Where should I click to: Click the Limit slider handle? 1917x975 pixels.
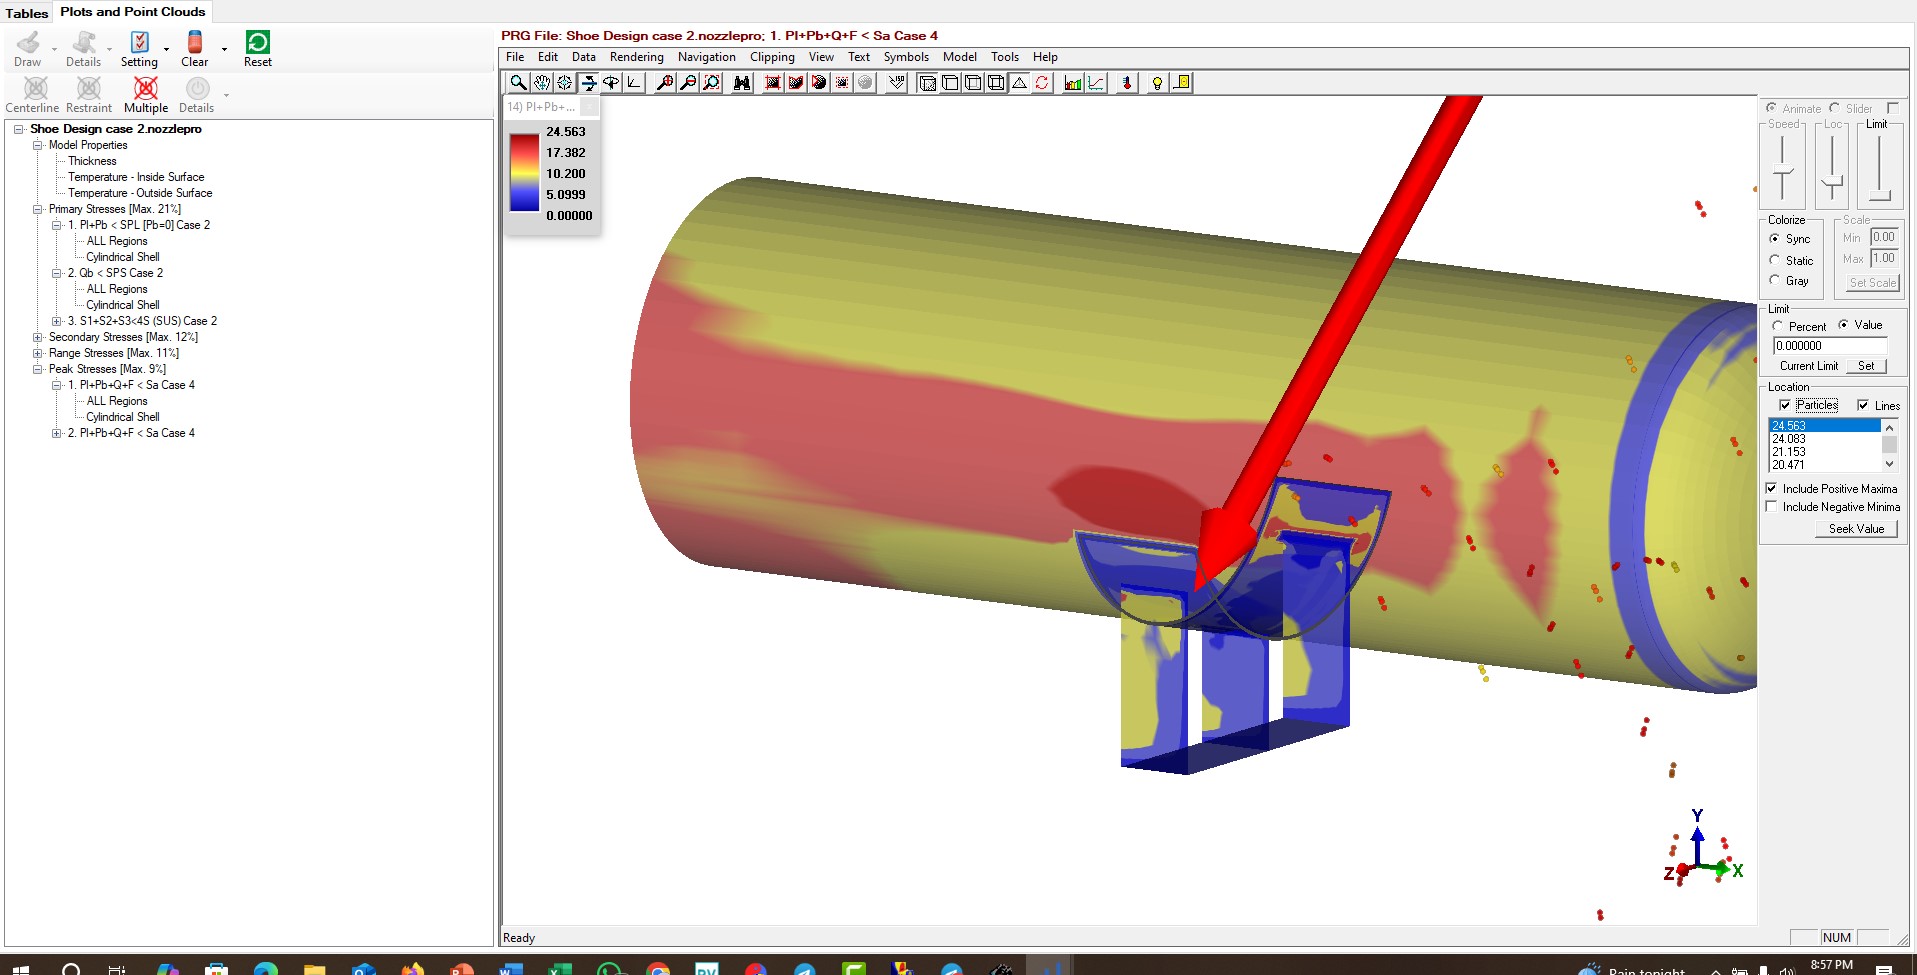coord(1879,195)
